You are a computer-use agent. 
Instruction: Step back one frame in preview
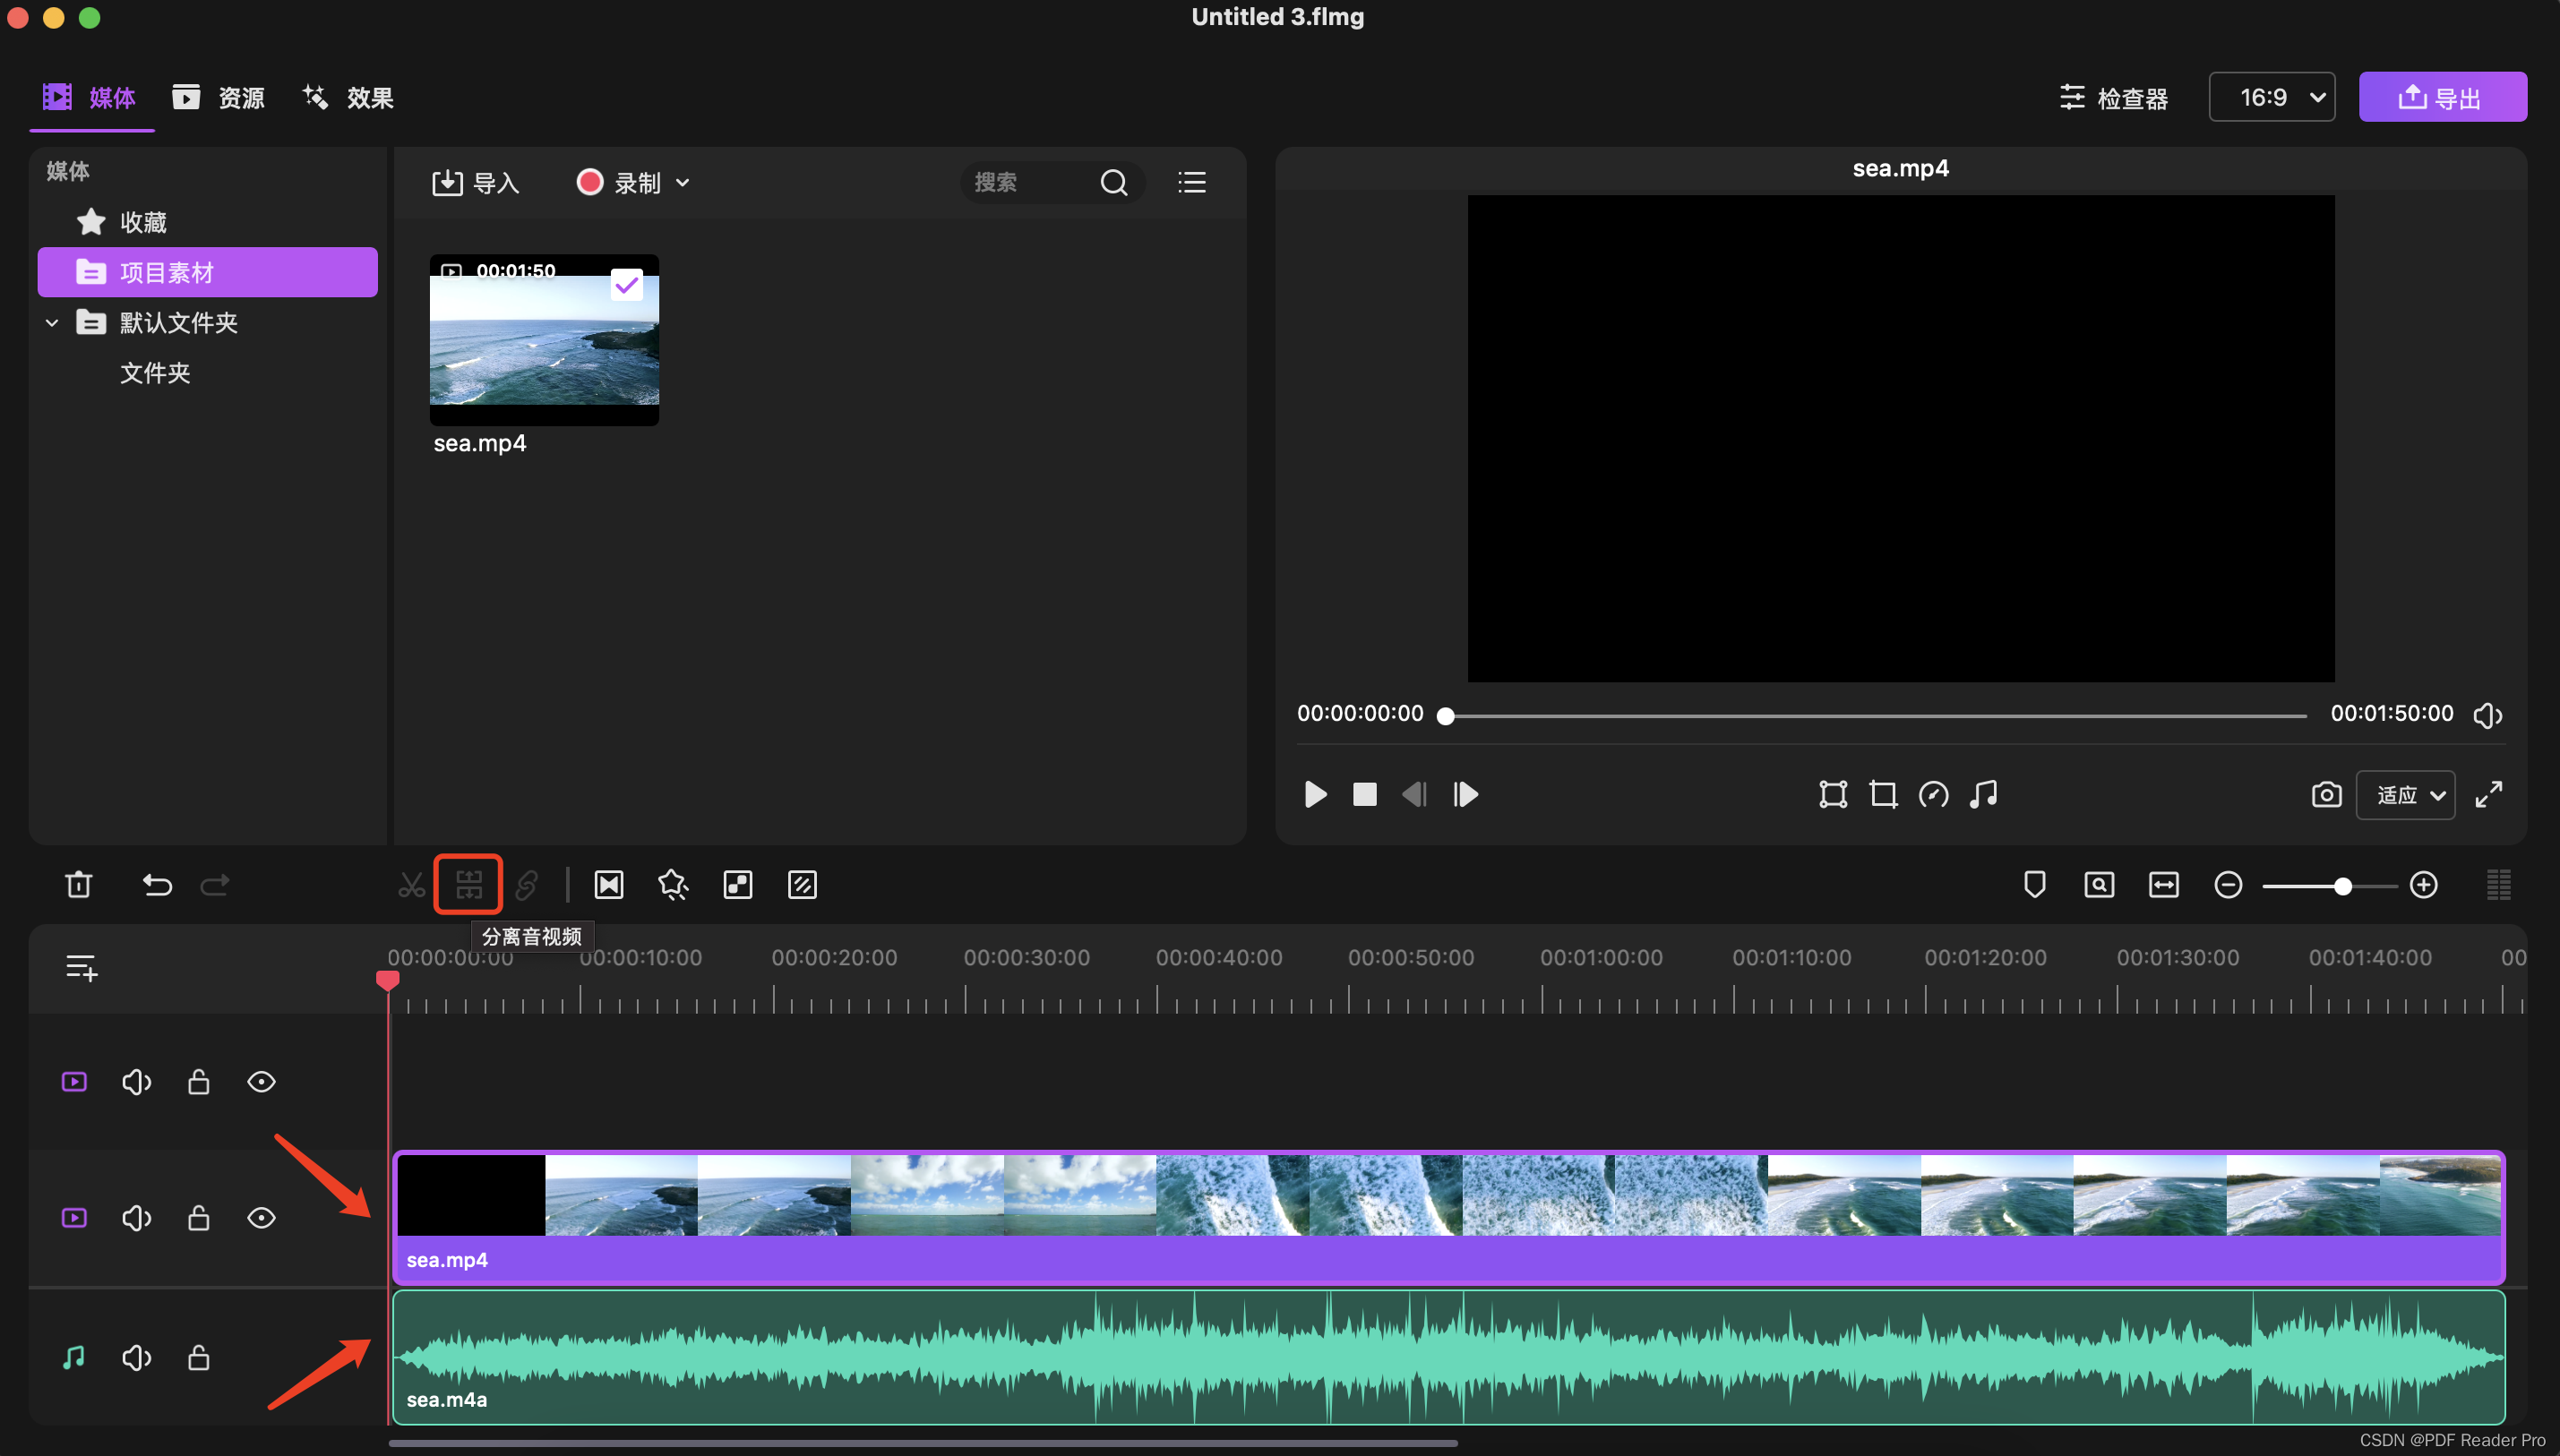click(1415, 795)
